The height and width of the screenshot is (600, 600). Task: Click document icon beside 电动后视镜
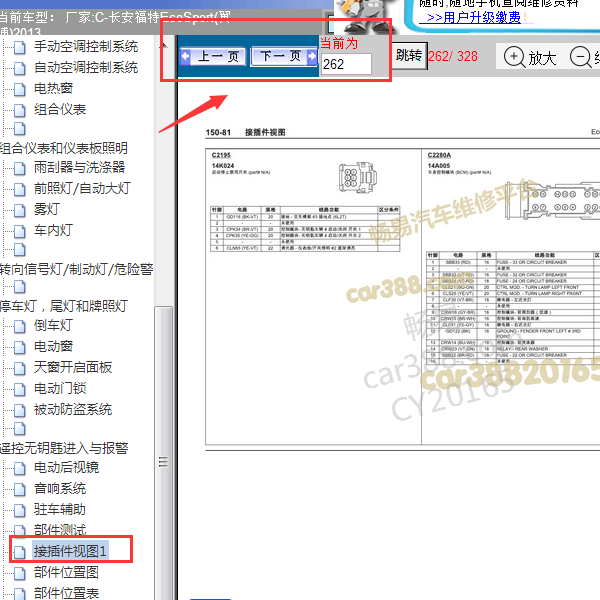(x=20, y=468)
